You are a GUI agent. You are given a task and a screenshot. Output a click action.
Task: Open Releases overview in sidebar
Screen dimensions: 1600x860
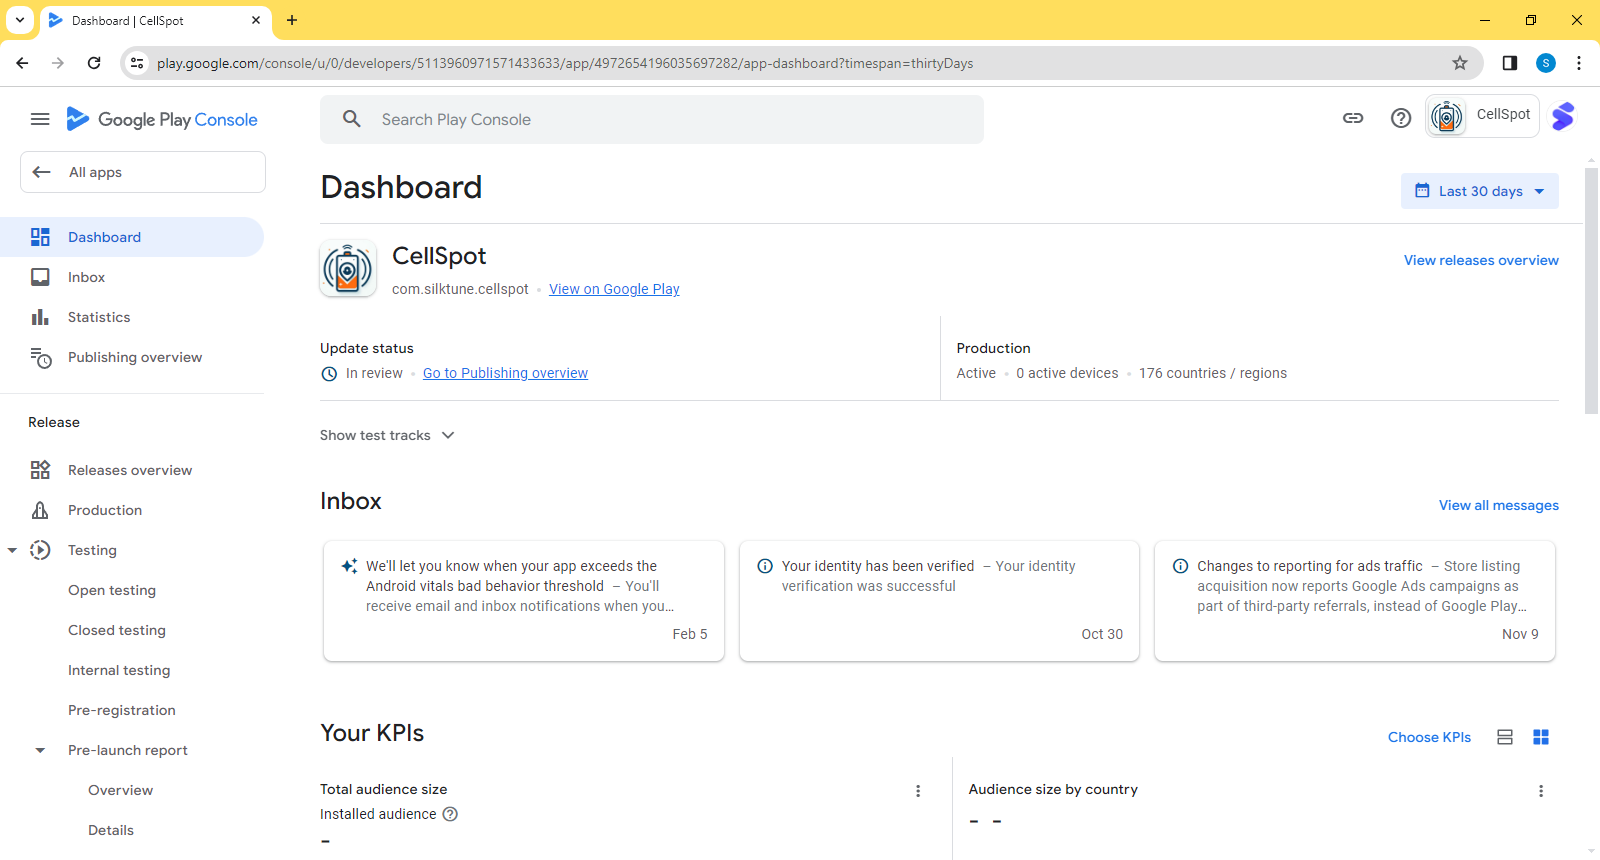point(132,470)
